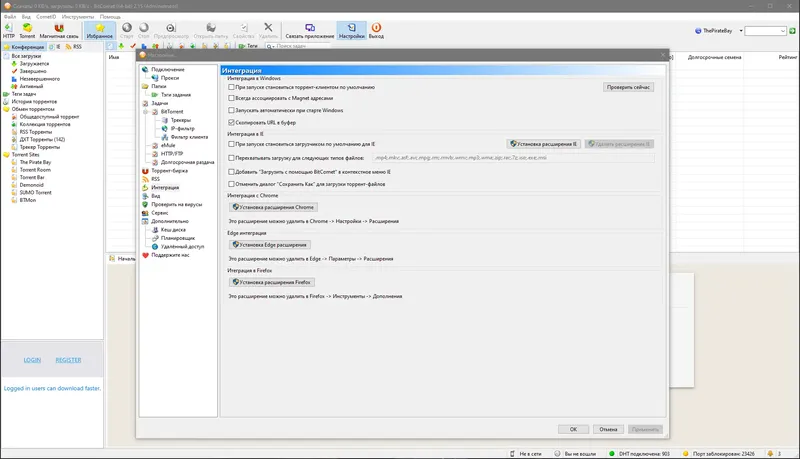800x459 pixels.
Task: Open the Файл menu
Action: 10,17
